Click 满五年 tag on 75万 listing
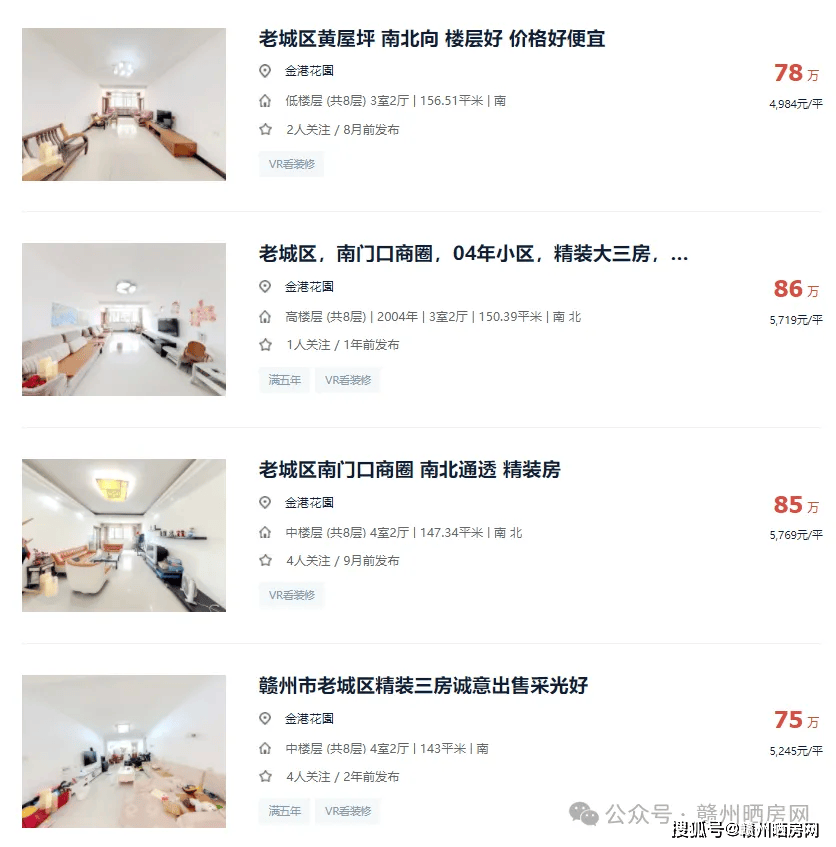 (285, 811)
